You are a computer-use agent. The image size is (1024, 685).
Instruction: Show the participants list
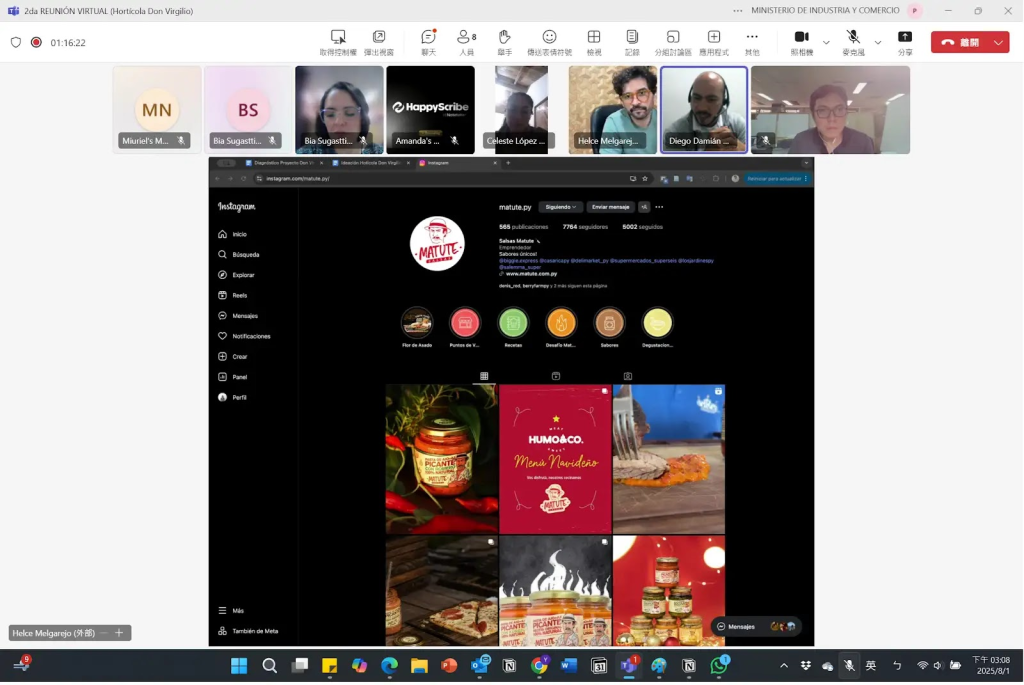(x=466, y=42)
